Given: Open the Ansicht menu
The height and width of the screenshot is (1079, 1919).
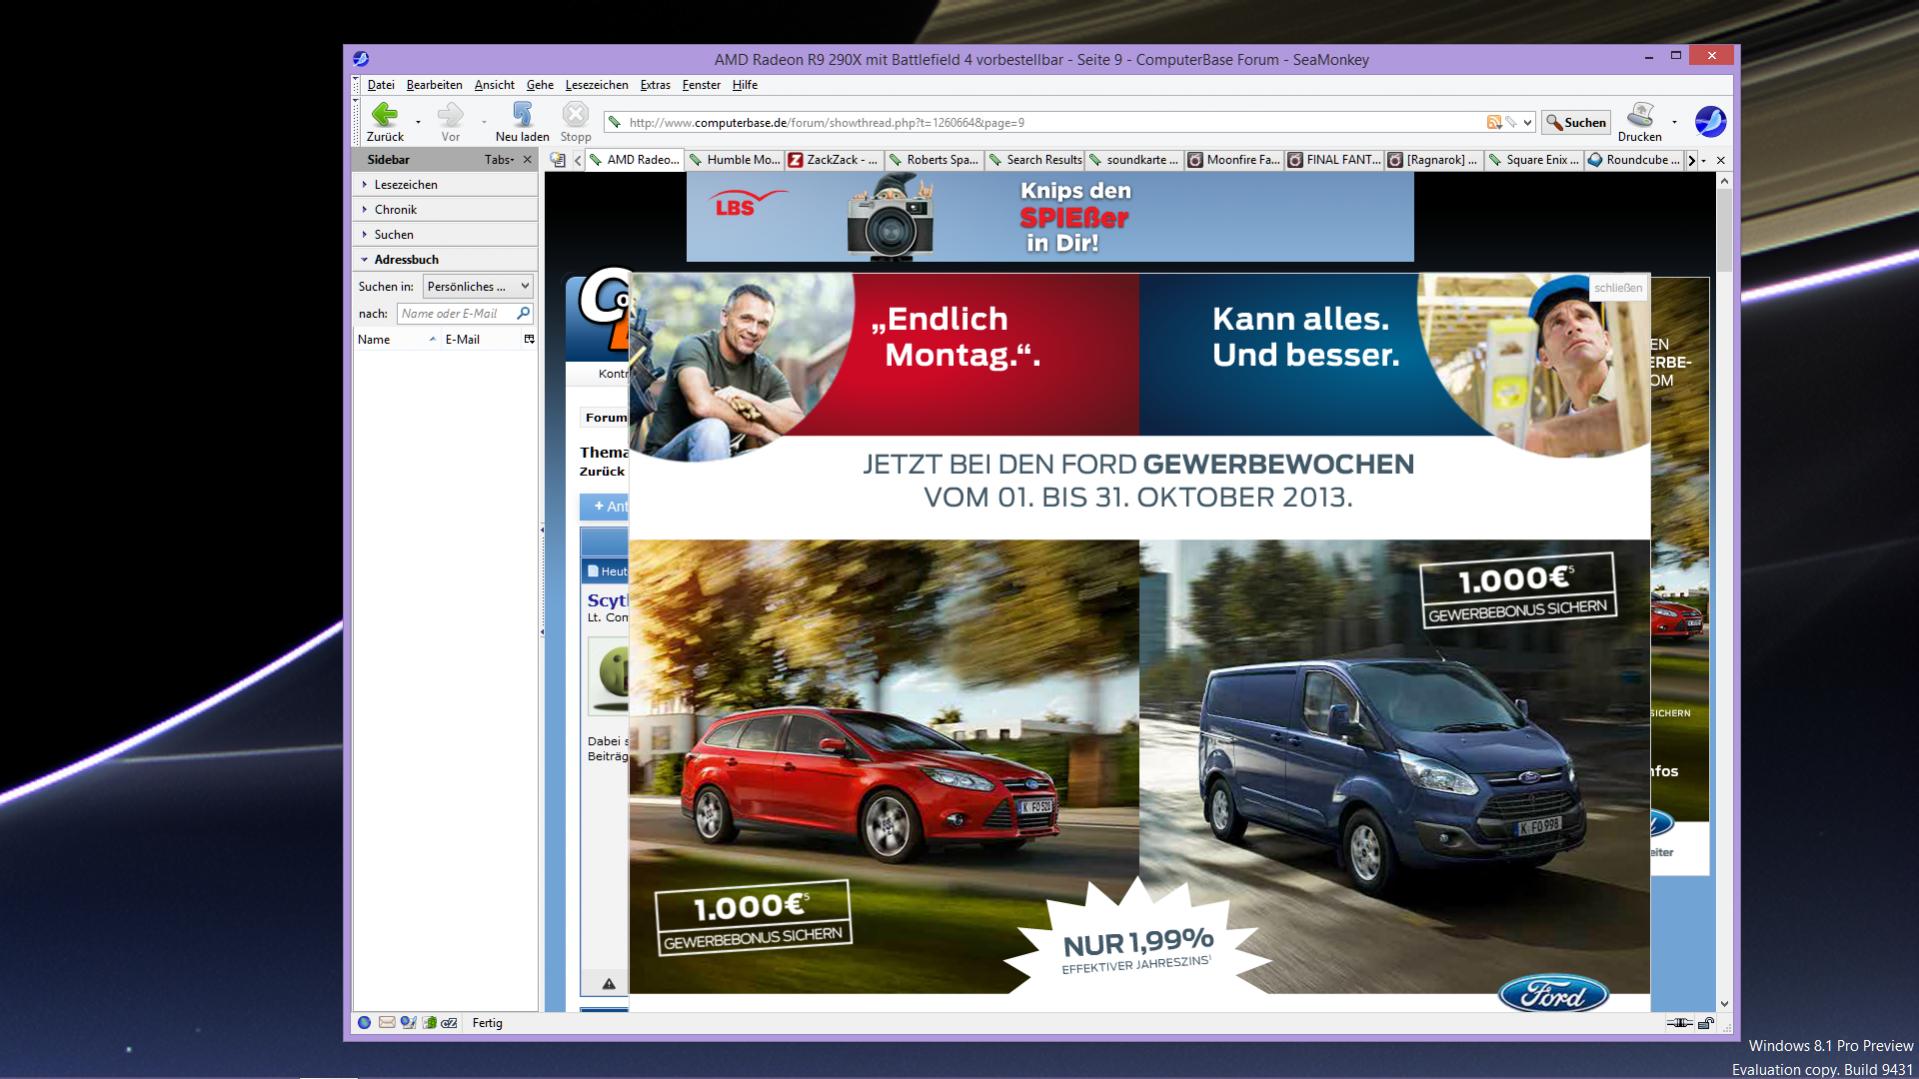Looking at the screenshot, I should coord(494,85).
